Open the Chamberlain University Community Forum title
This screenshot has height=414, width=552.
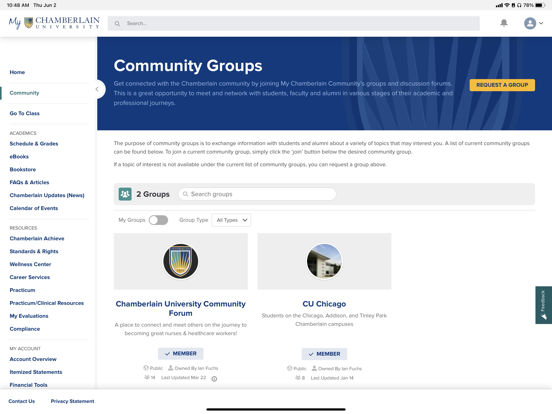point(181,308)
